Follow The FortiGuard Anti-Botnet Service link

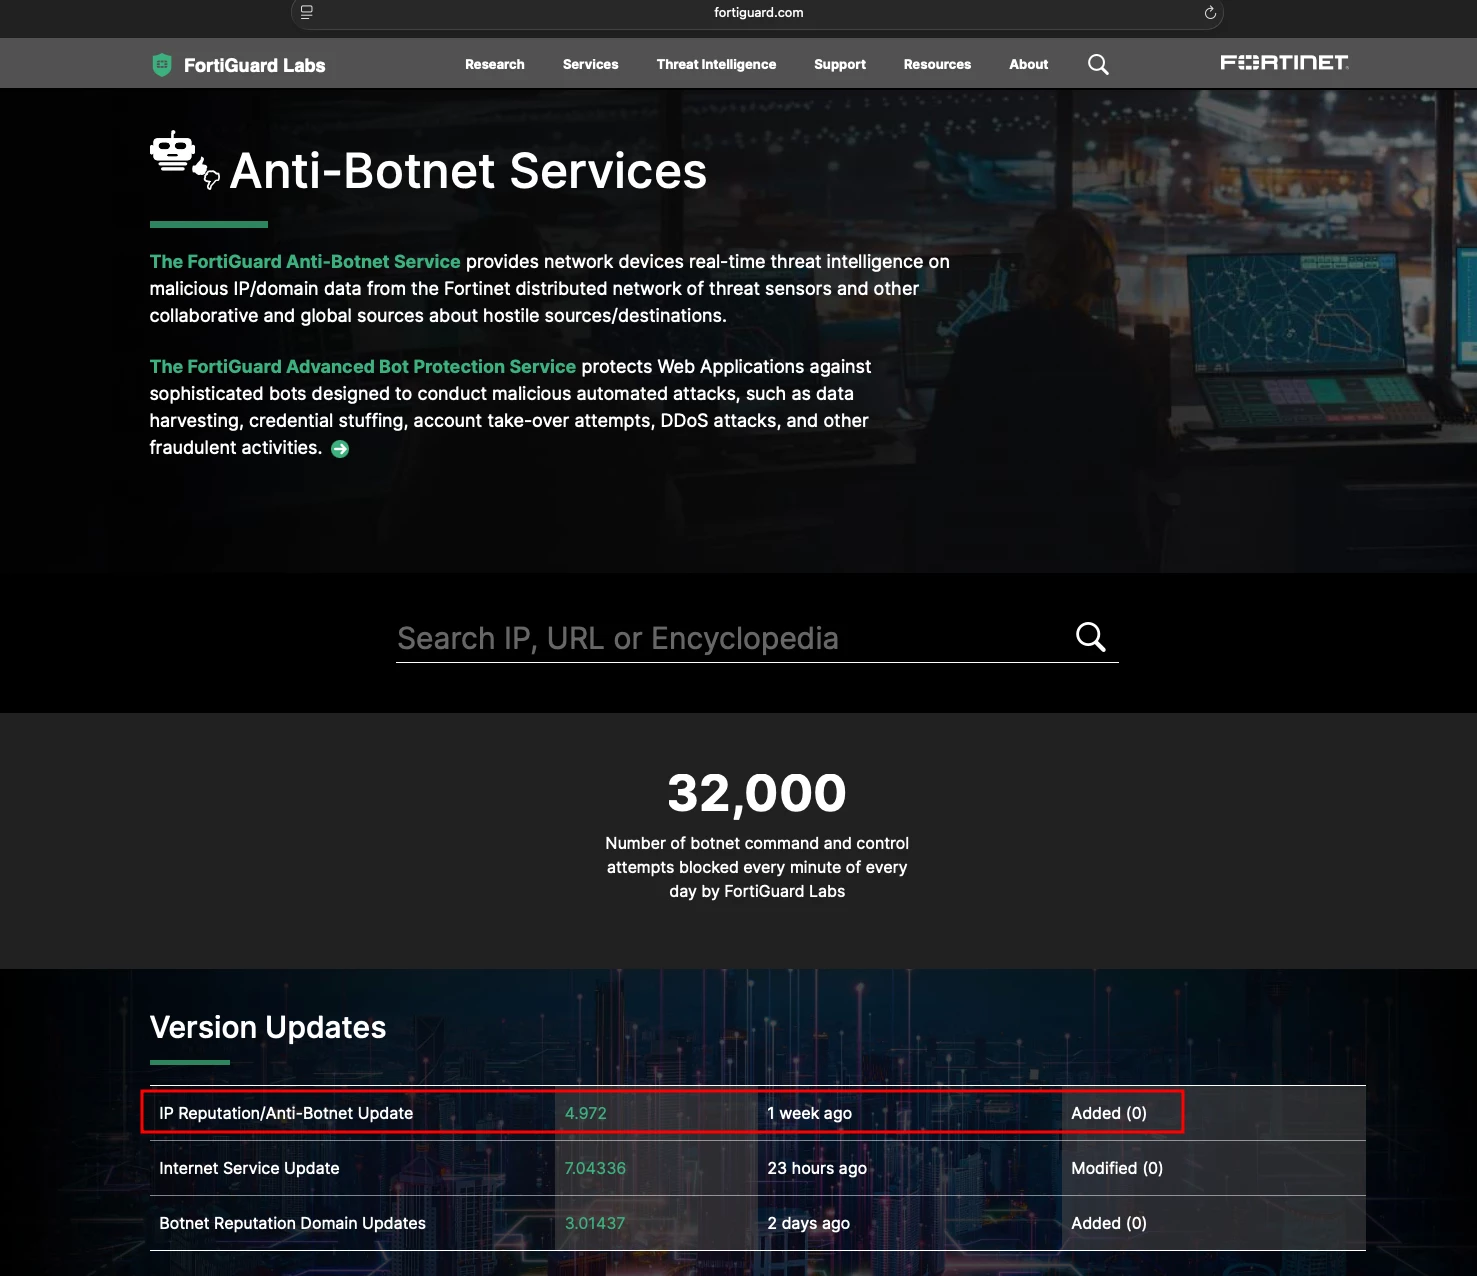(305, 261)
